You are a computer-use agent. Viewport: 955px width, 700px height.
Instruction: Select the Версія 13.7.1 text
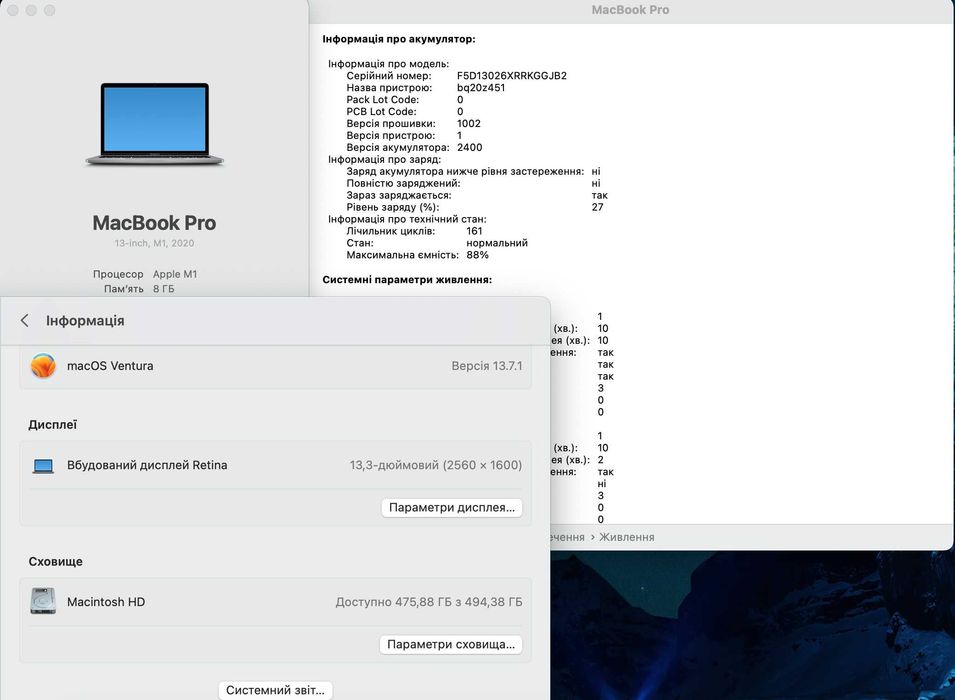click(487, 366)
